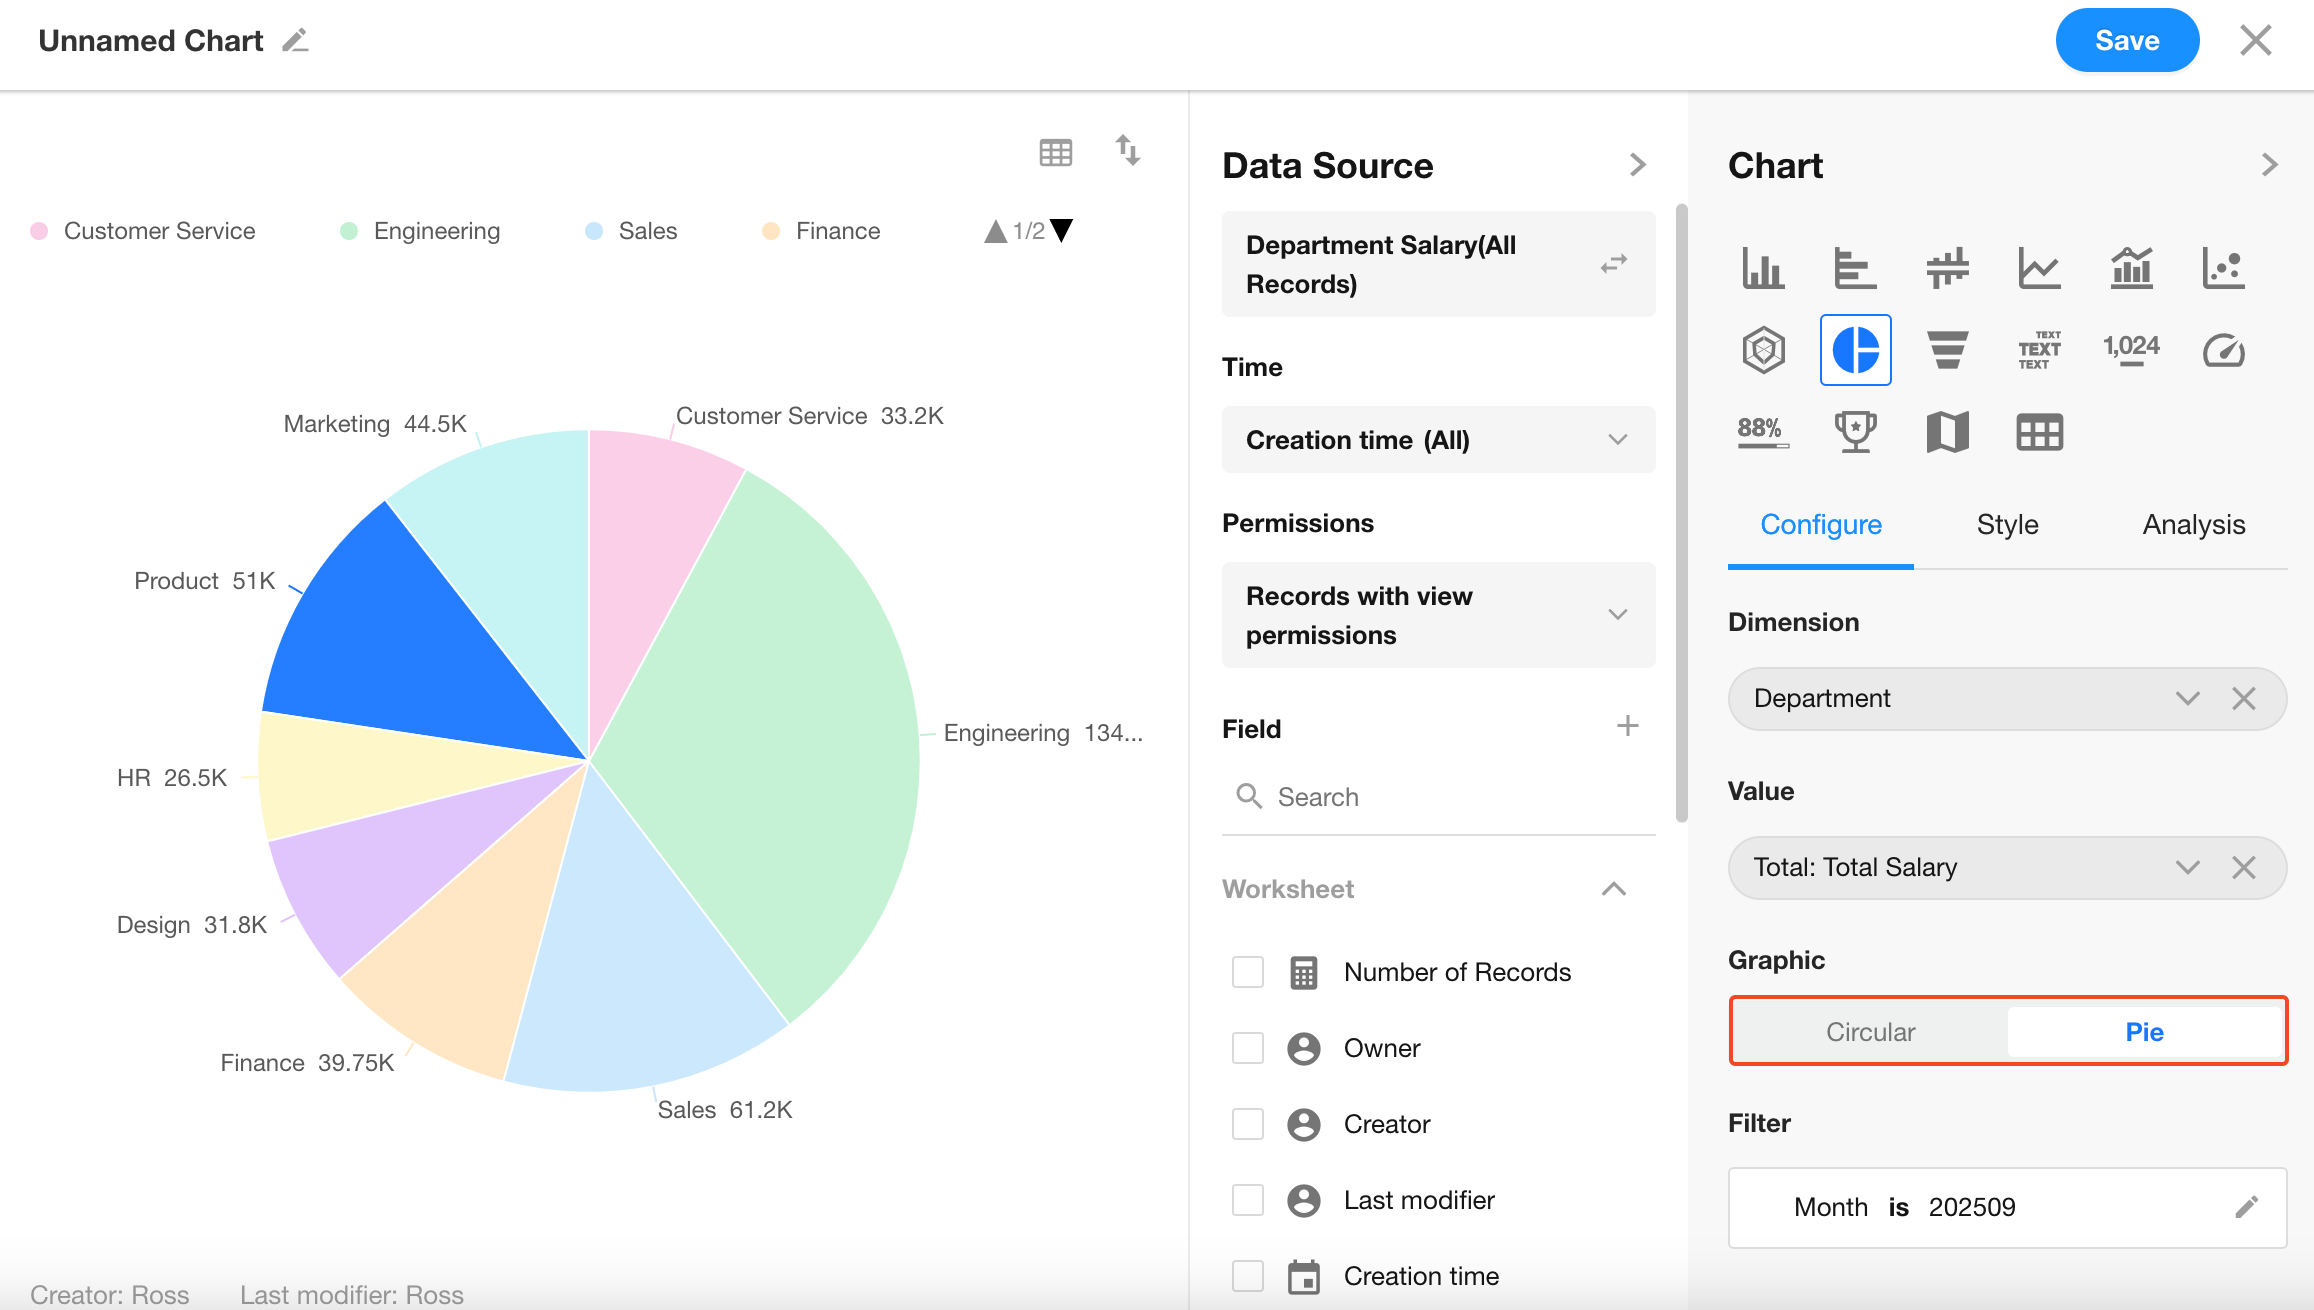Screen dimensions: 2314x1310
Task: Switch graphic type to Circular
Action: pos(1870,1032)
